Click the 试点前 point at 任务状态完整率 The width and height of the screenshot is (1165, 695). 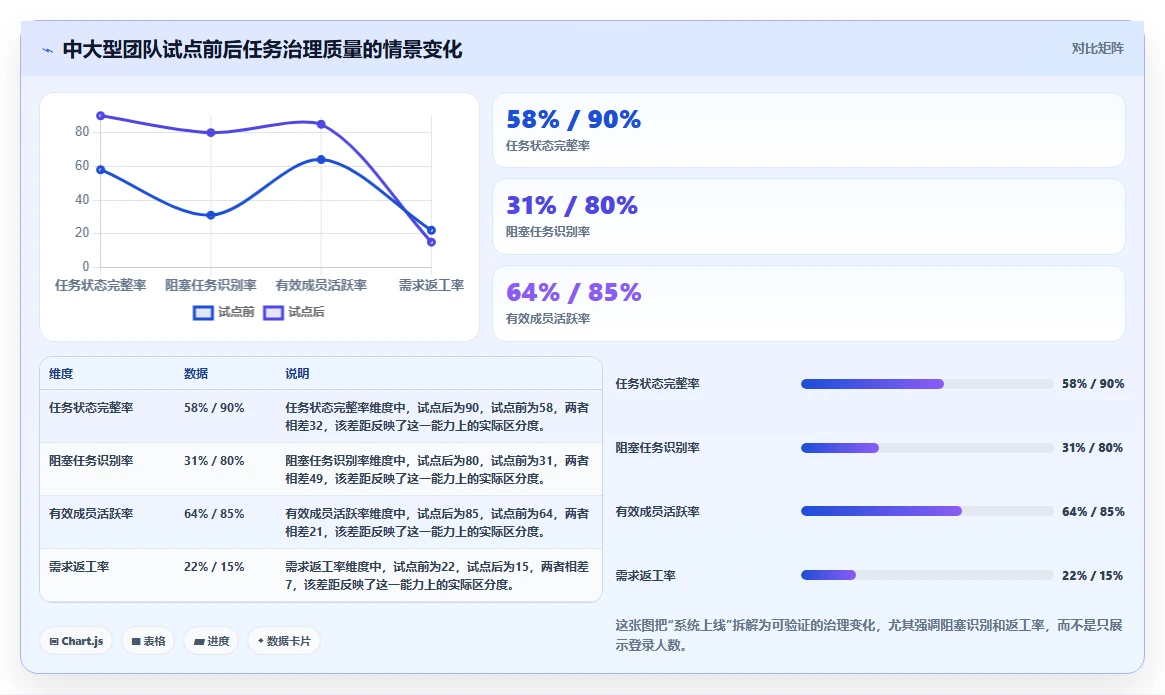[x=100, y=169]
